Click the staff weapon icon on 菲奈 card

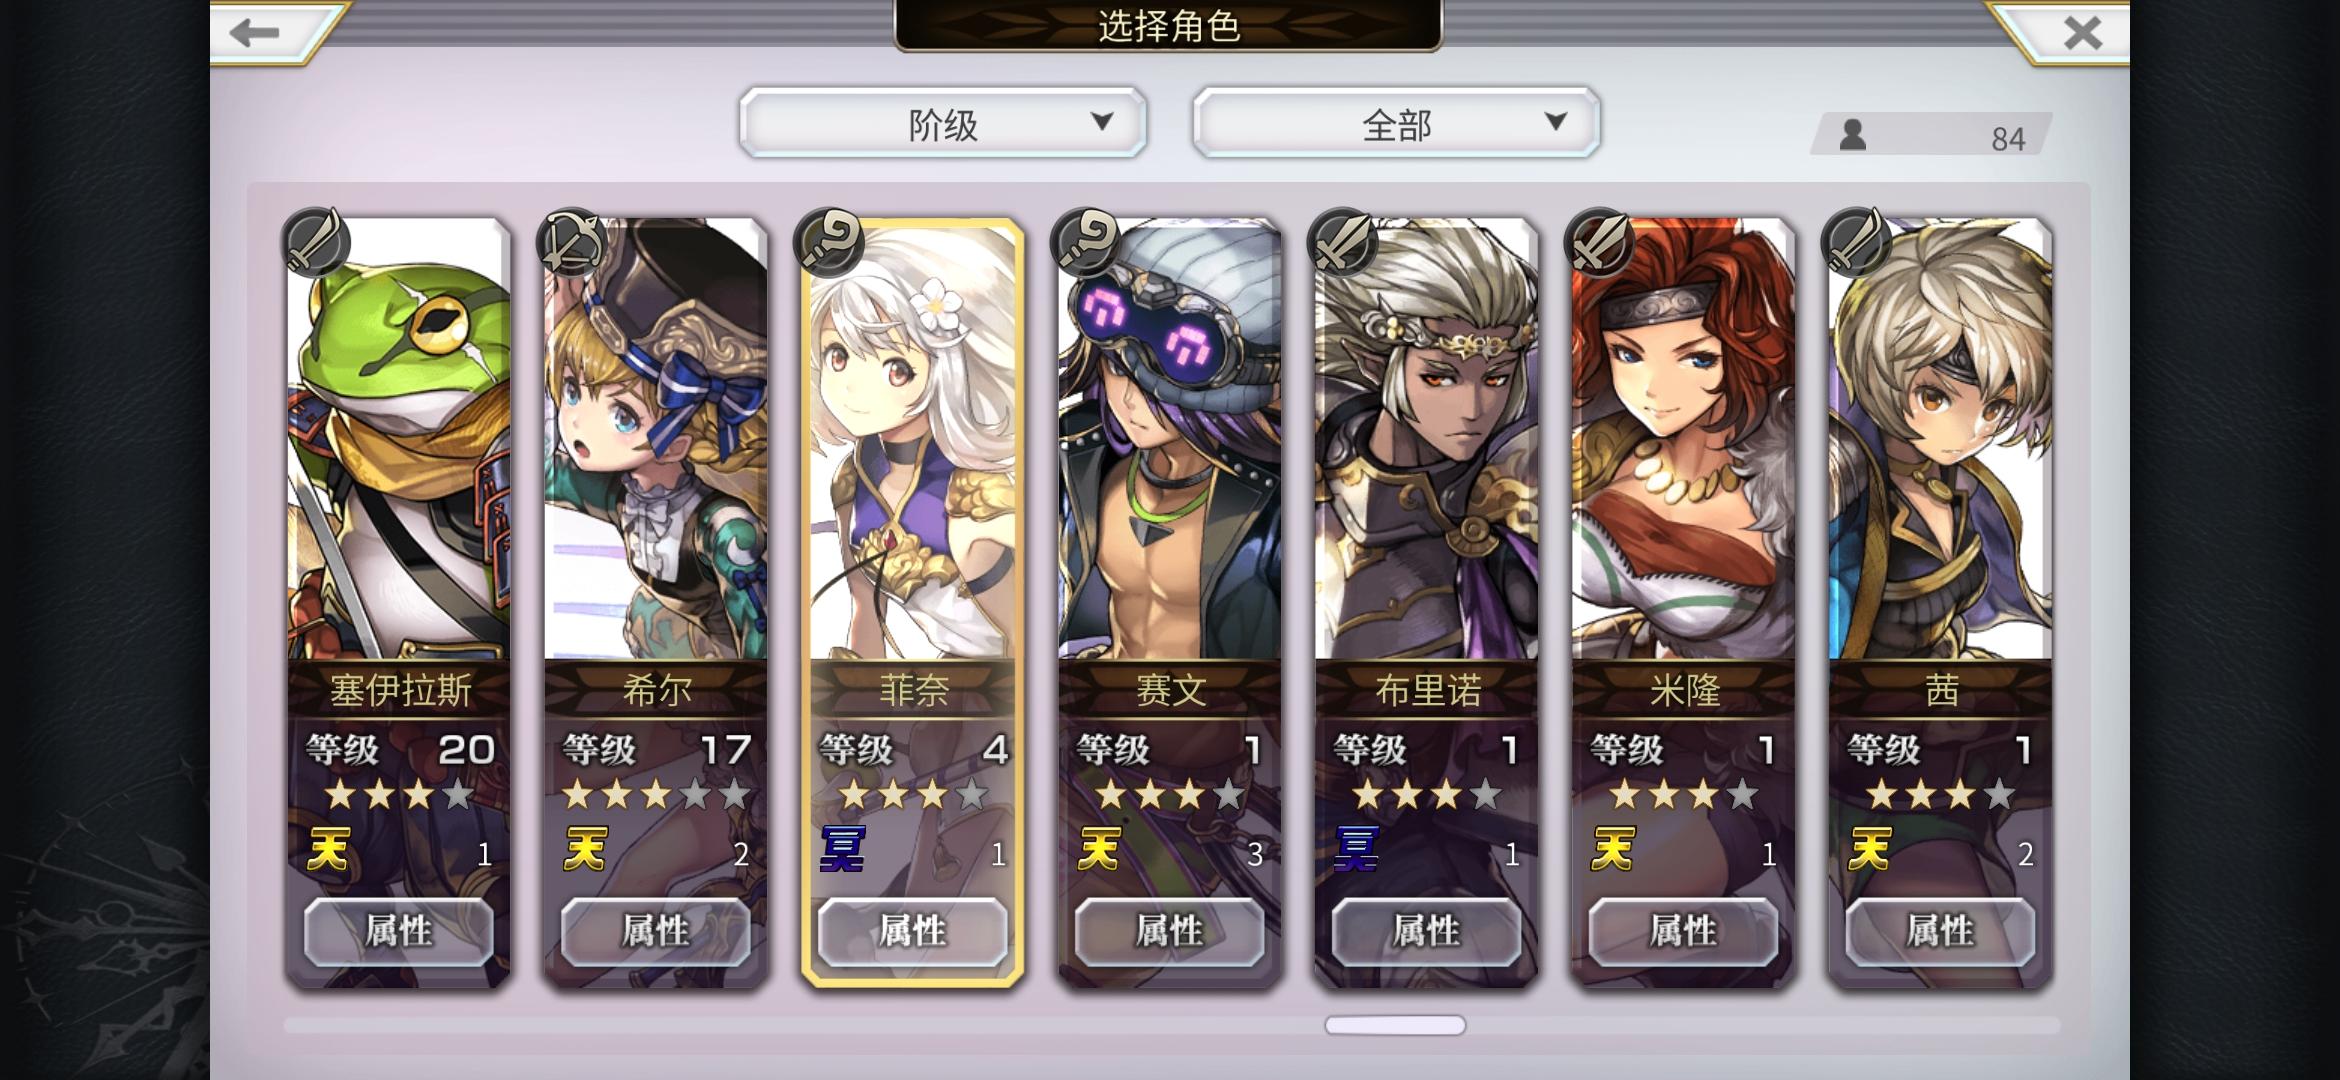(829, 242)
